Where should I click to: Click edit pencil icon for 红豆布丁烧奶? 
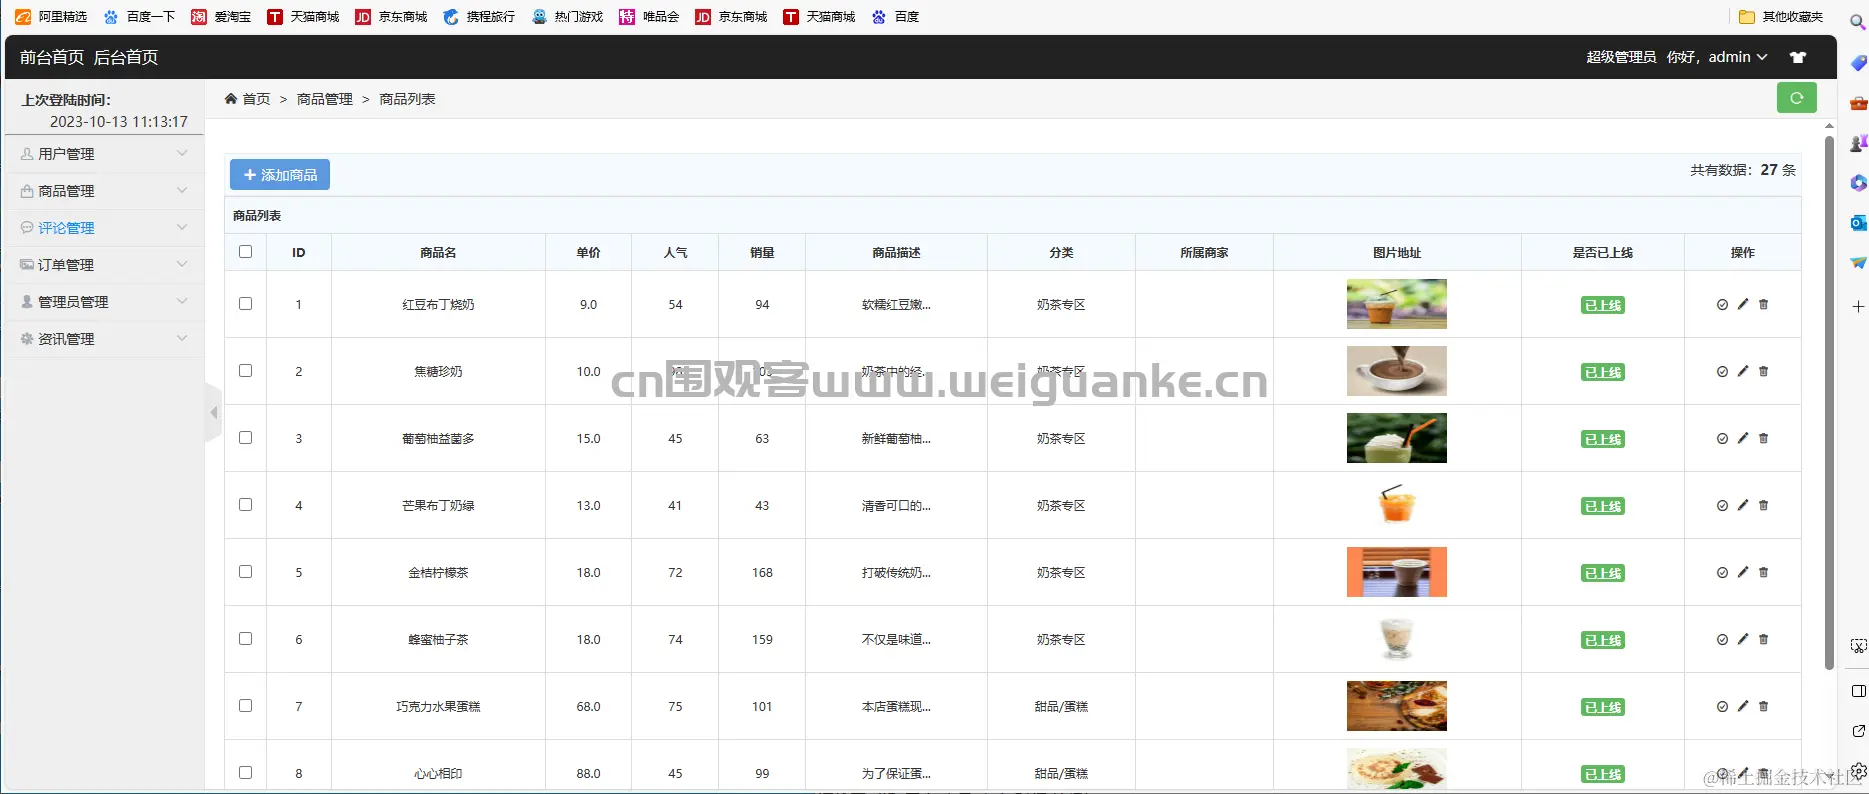click(x=1743, y=304)
